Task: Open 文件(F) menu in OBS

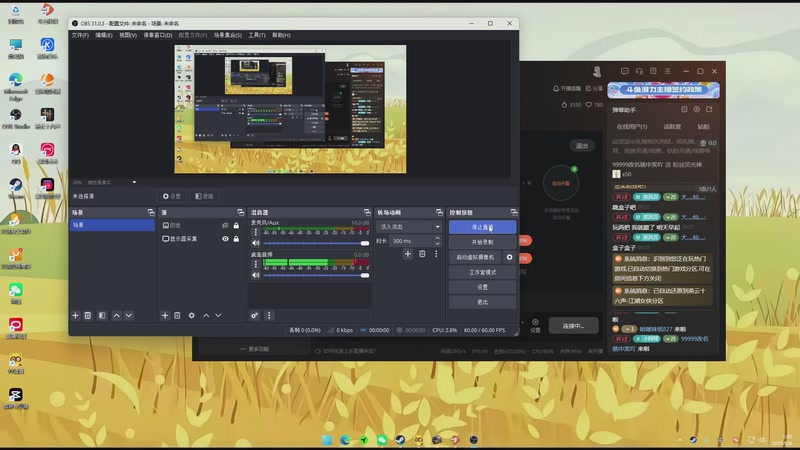Action: pyautogui.click(x=80, y=35)
